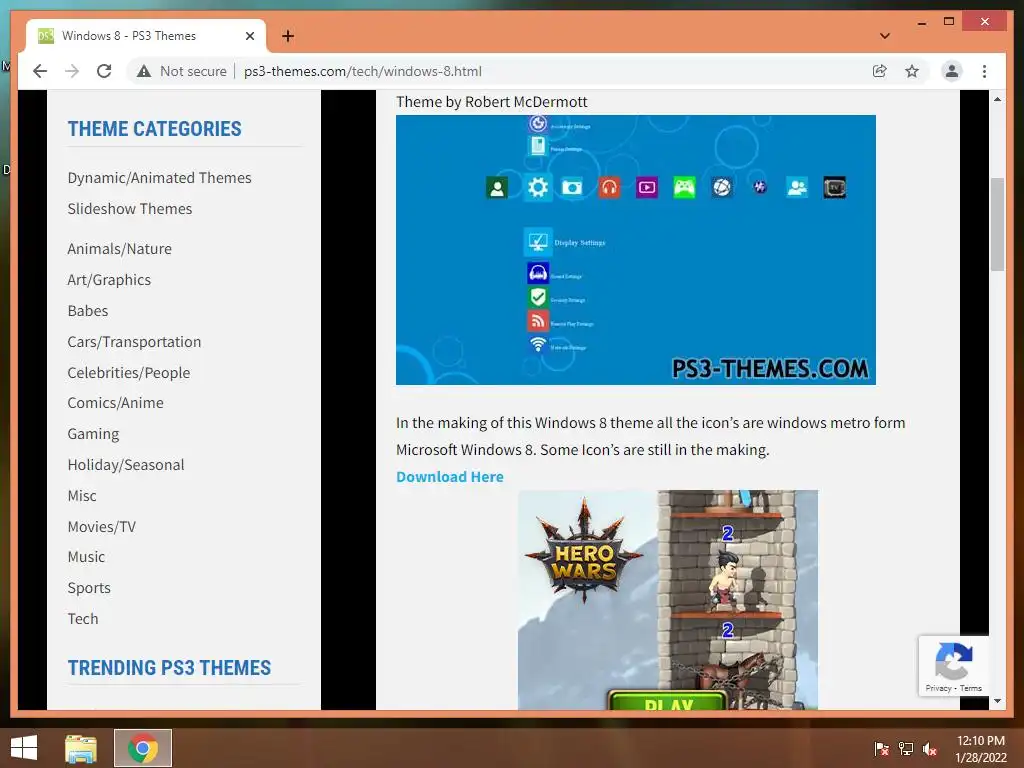Open Music category
The image size is (1024, 768).
click(86, 557)
